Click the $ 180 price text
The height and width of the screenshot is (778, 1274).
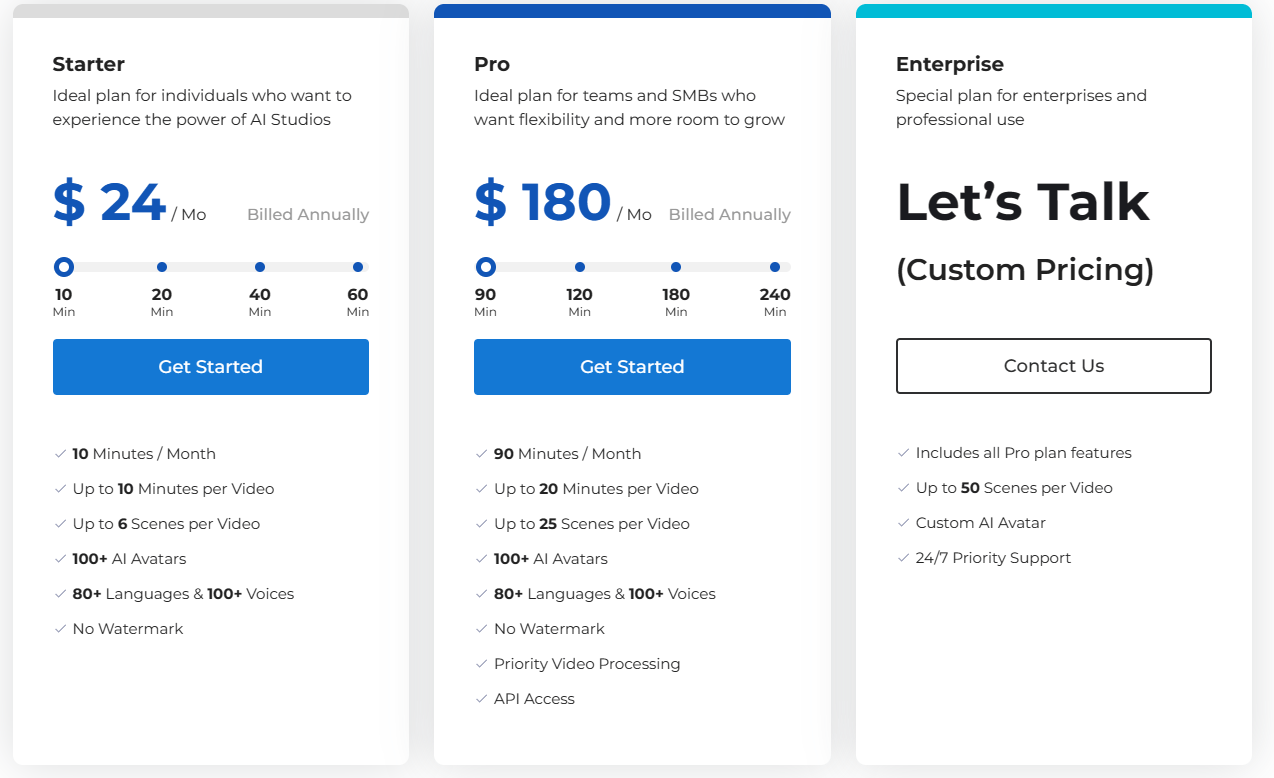coord(542,202)
